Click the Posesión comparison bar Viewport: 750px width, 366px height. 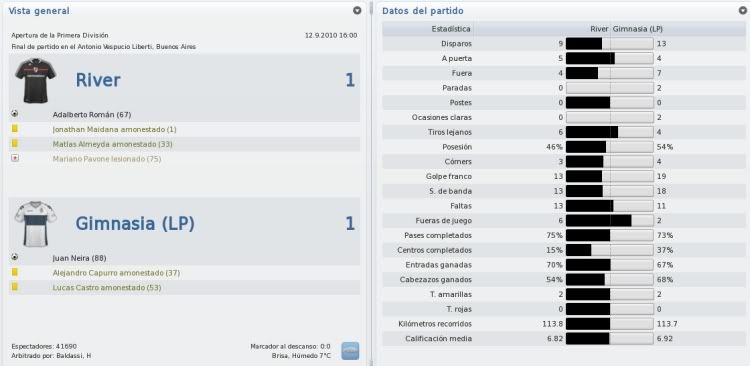(610, 147)
